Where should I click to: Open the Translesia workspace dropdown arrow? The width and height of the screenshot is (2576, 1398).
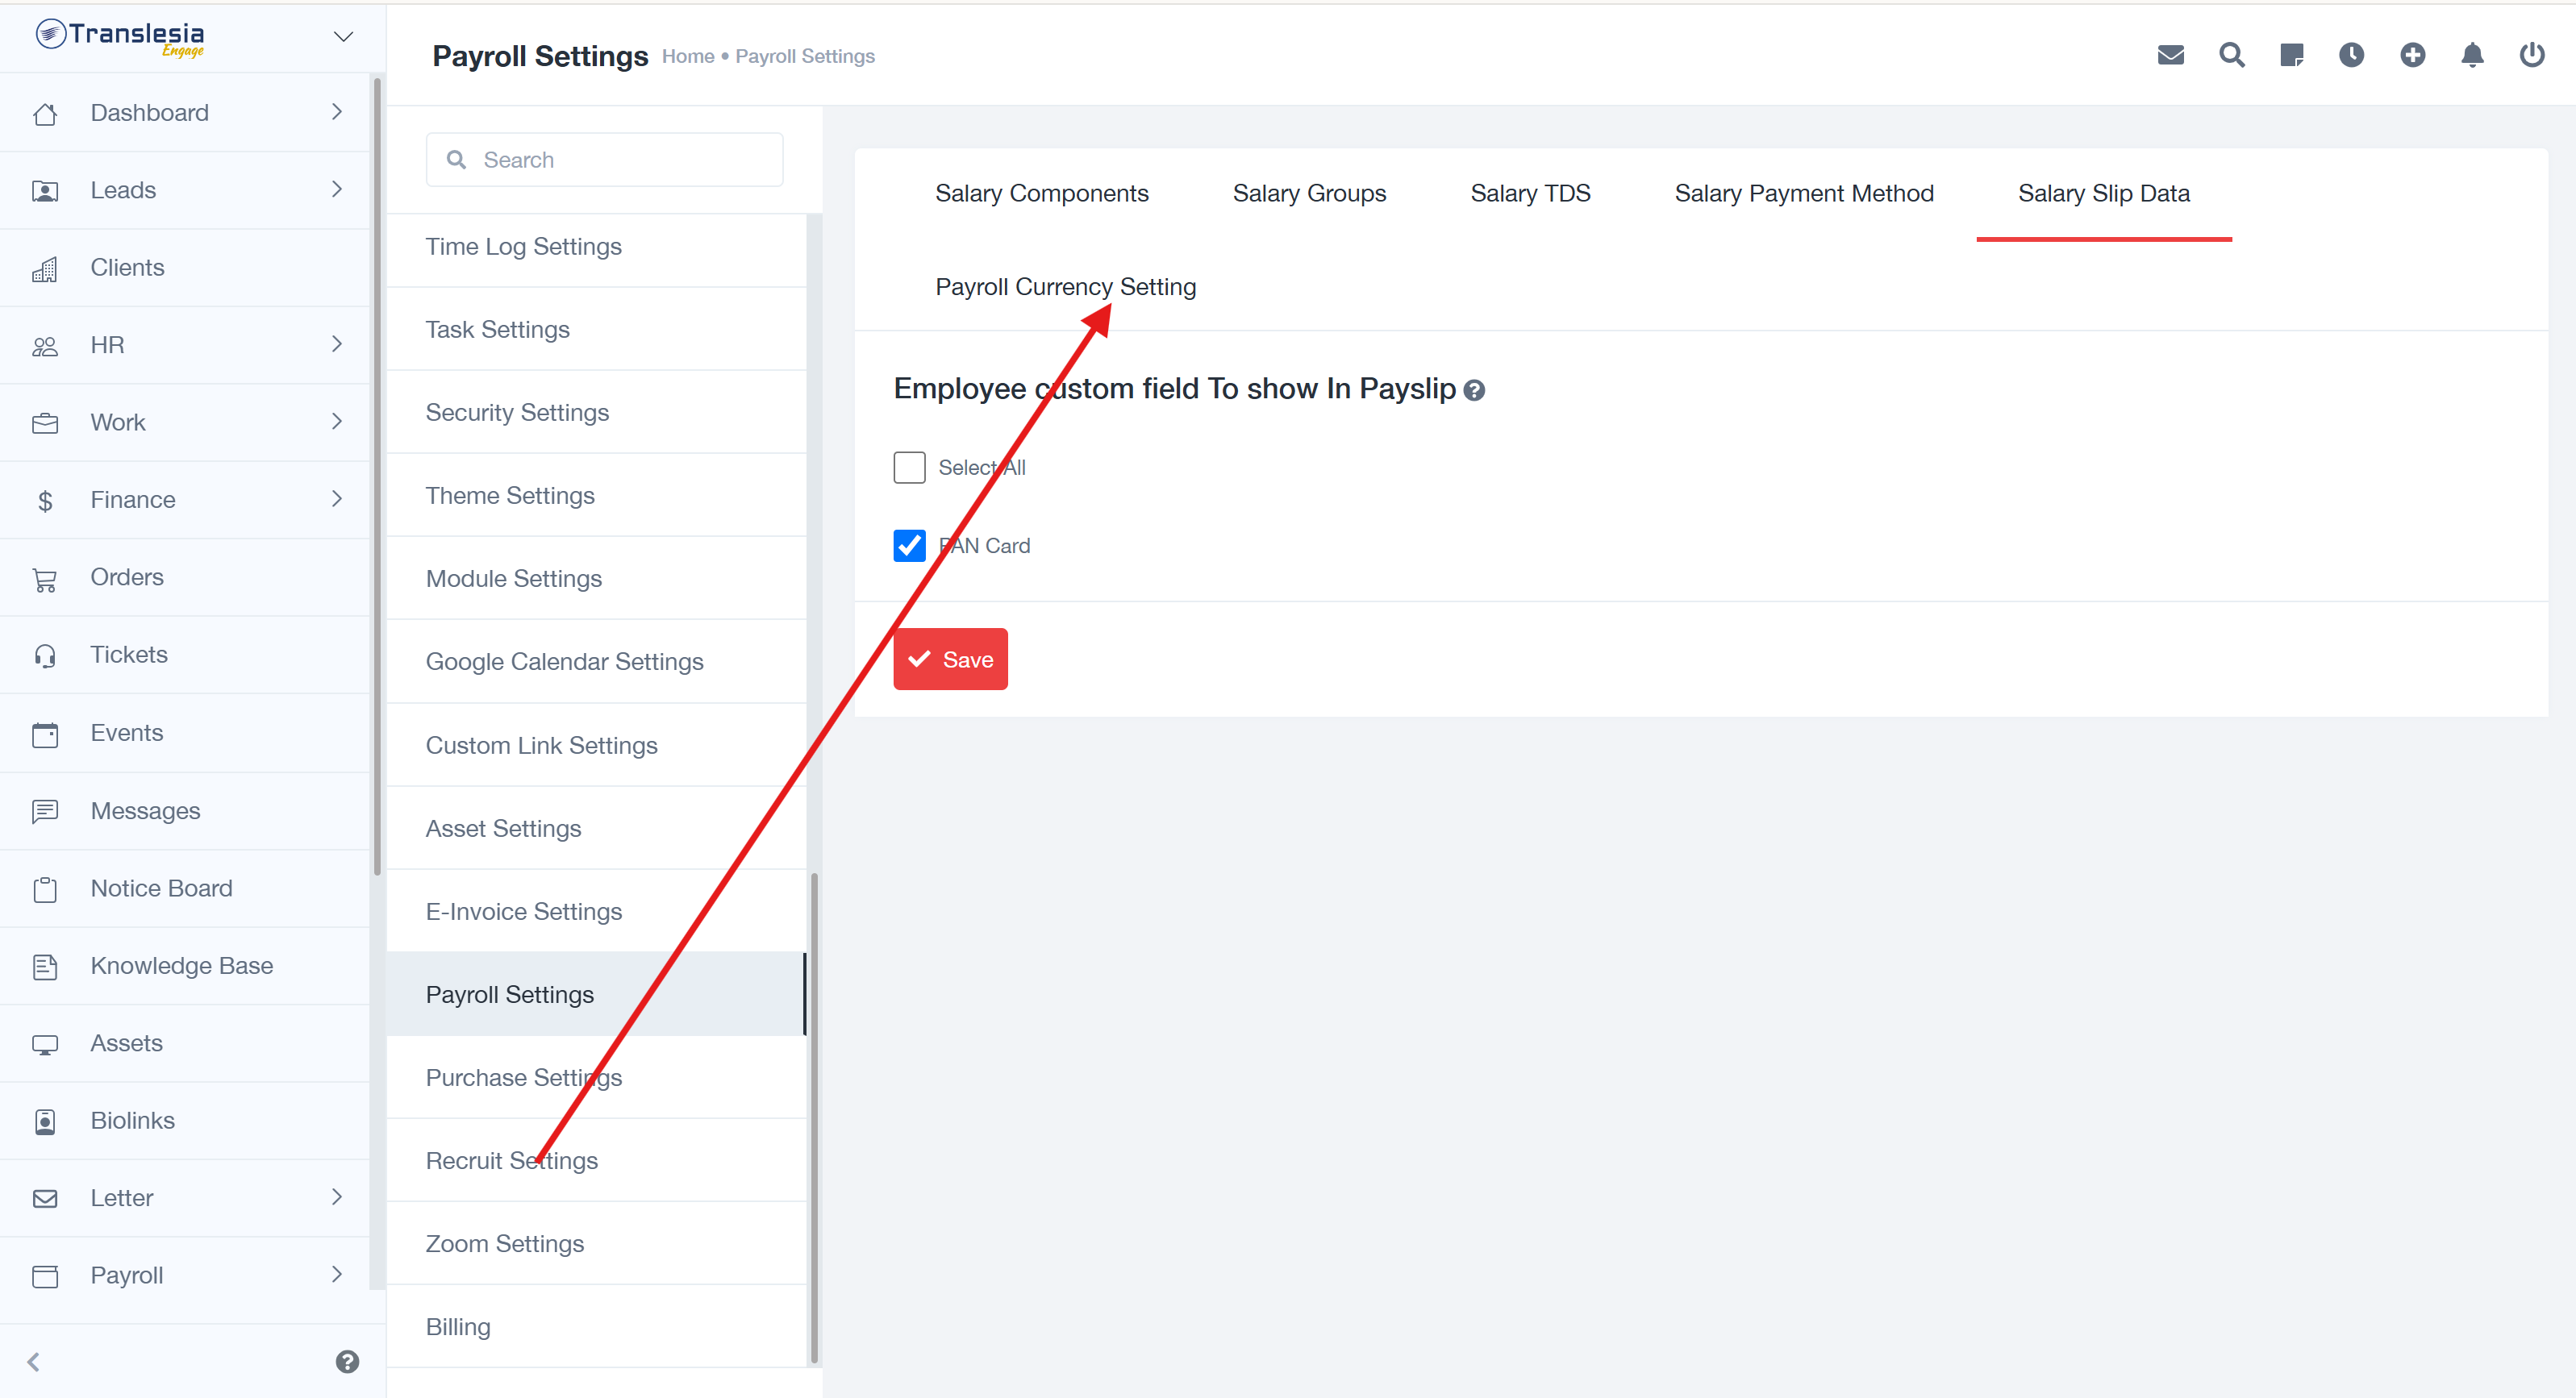tap(343, 37)
